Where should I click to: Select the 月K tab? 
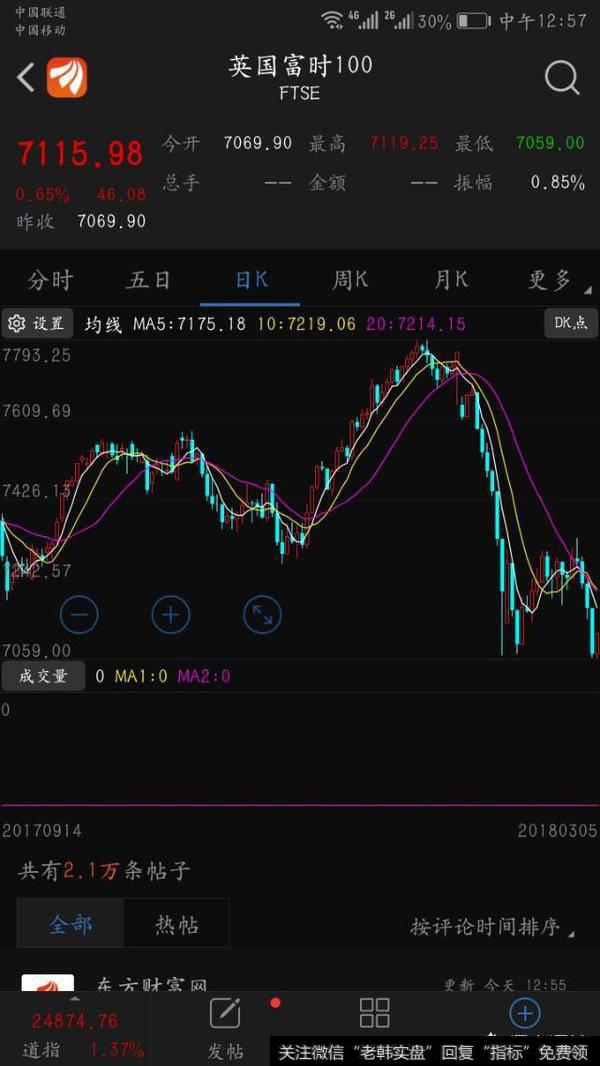point(451,280)
